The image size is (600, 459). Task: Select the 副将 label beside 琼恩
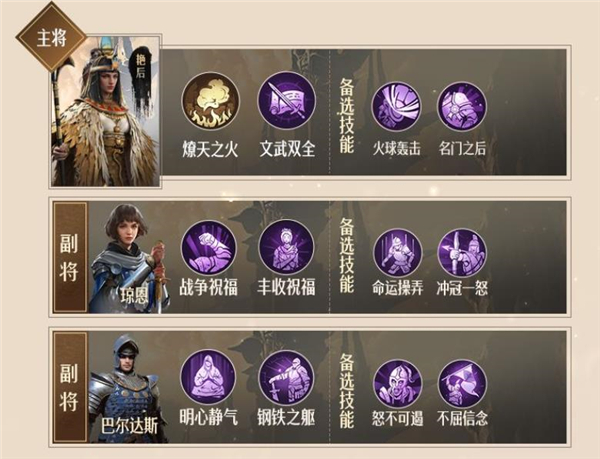(x=69, y=257)
